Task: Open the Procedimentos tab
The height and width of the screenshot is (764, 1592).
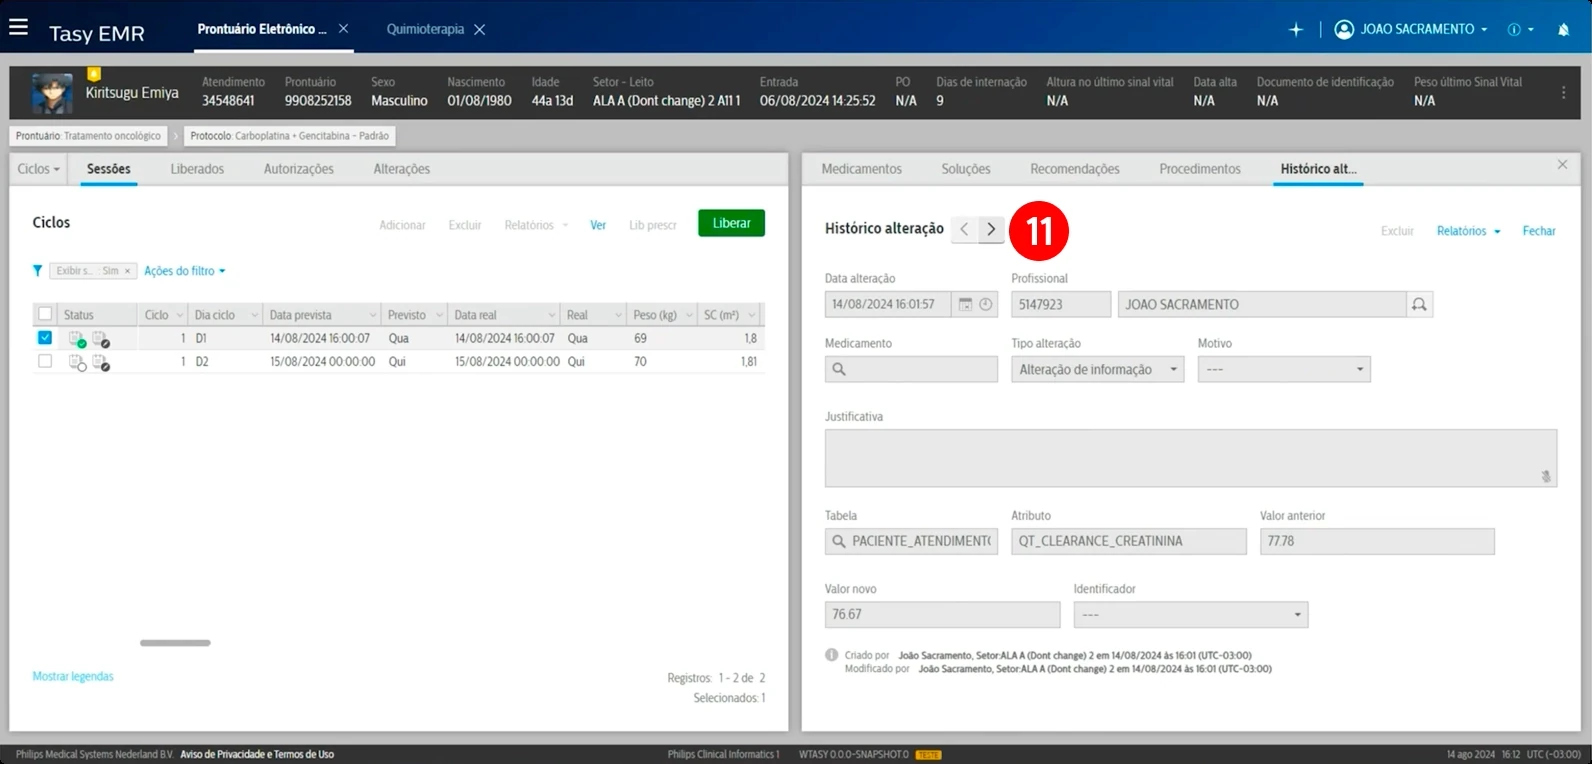Action: tap(1200, 169)
